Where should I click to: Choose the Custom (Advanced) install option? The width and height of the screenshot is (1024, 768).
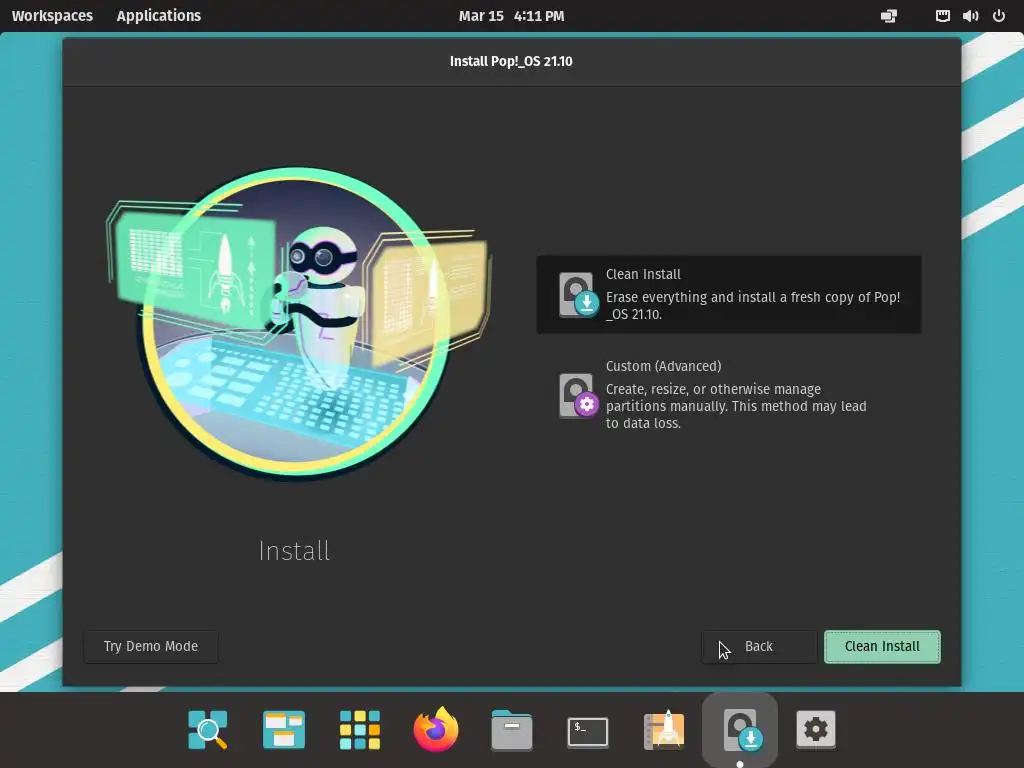click(x=729, y=394)
